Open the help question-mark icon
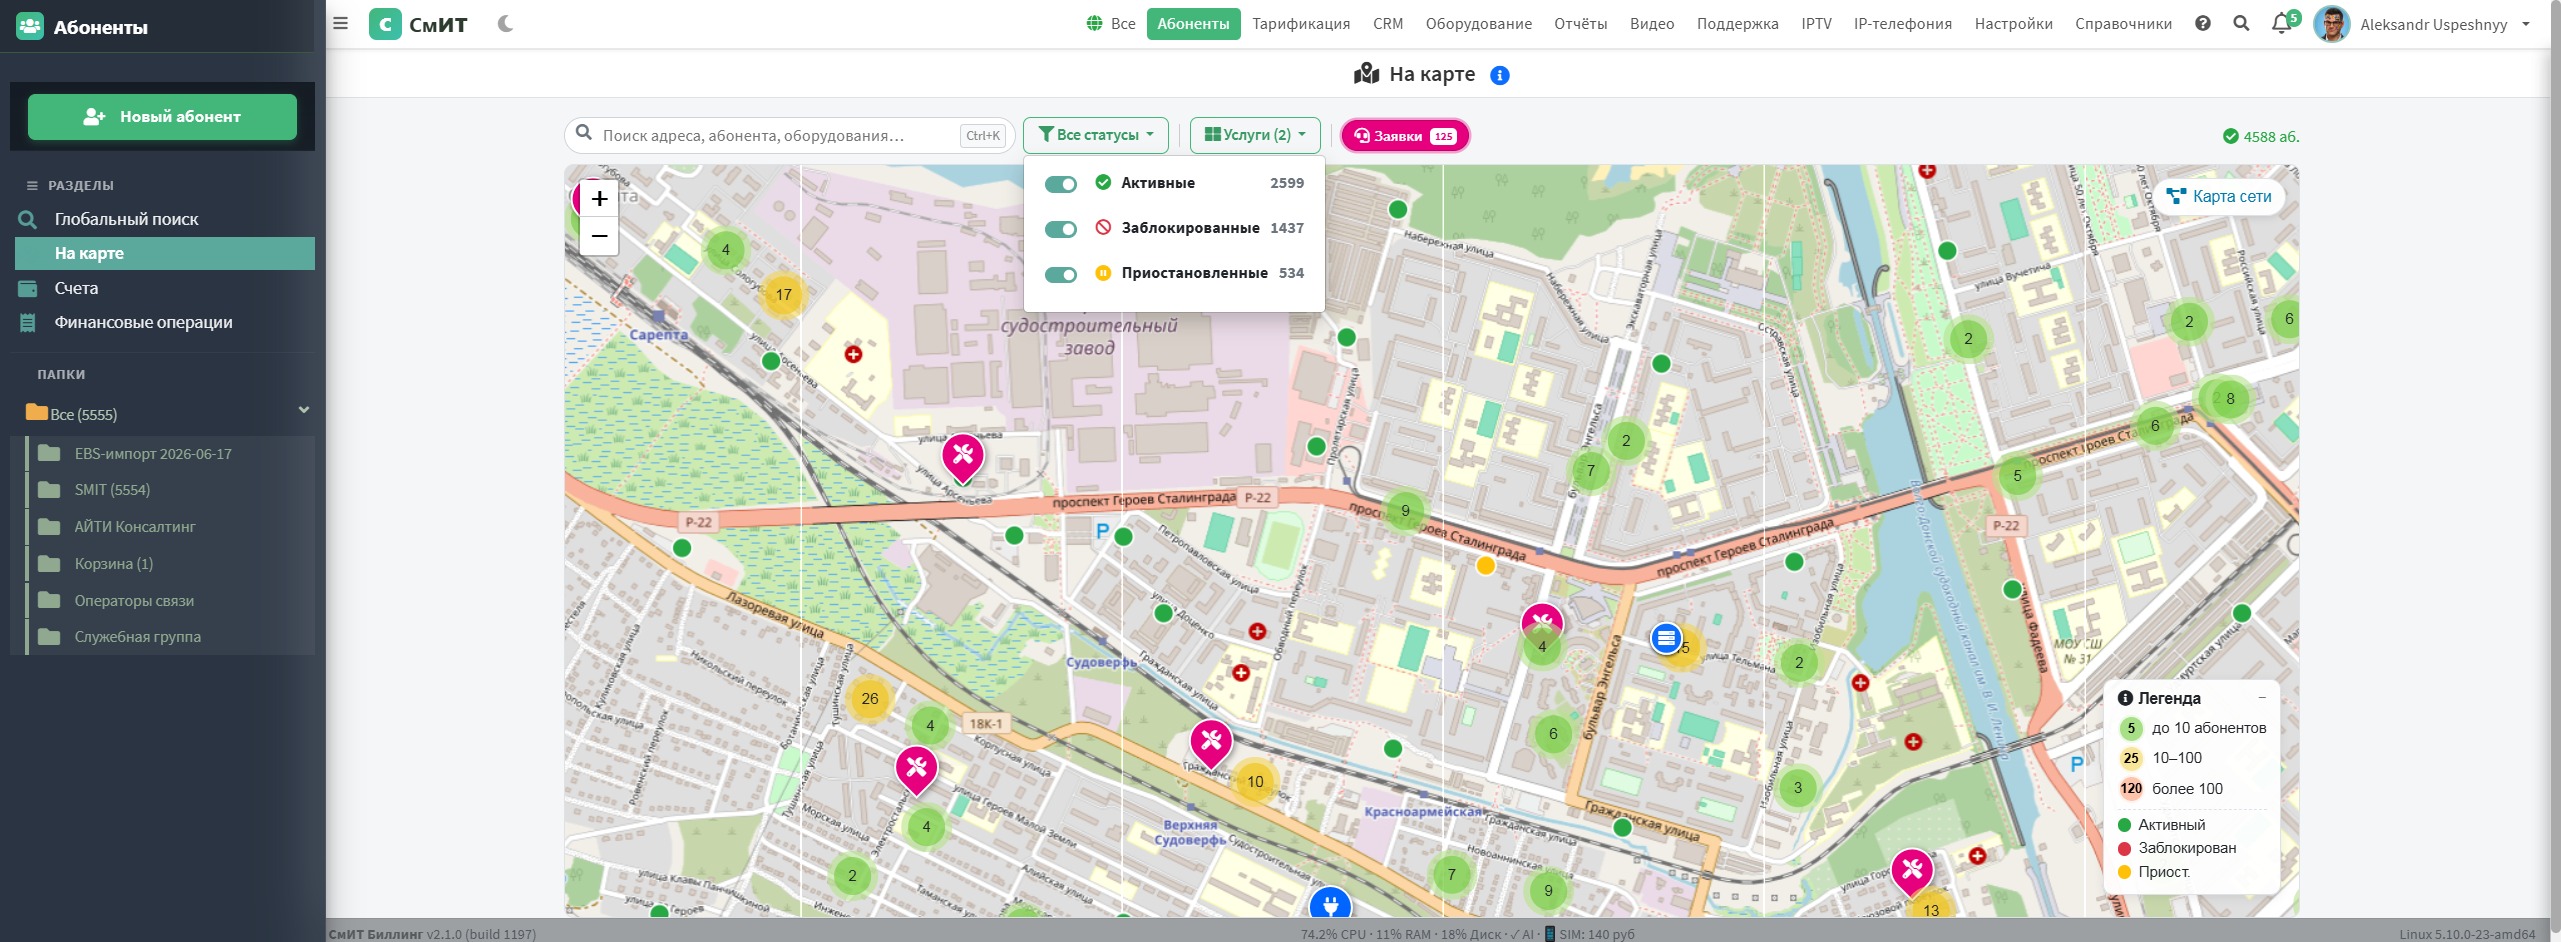The width and height of the screenshot is (2561, 942). tap(2203, 23)
